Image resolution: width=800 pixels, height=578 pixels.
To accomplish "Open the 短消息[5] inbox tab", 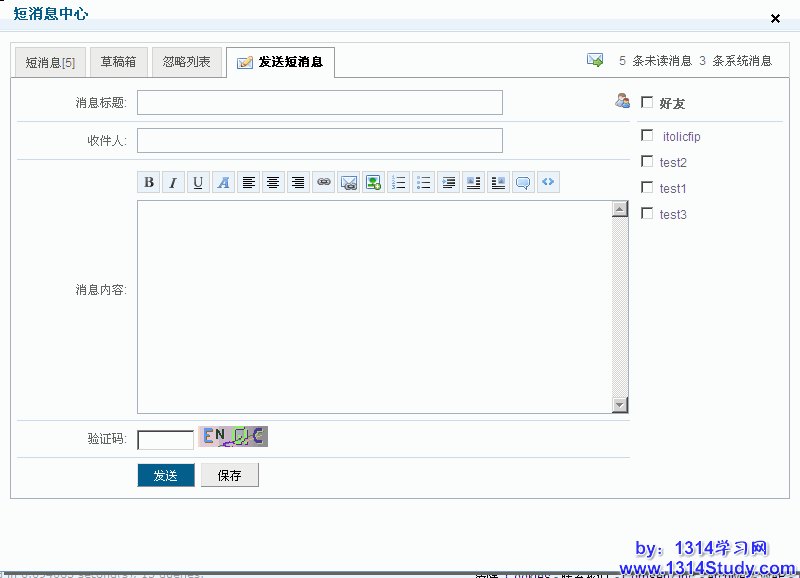I will coord(50,62).
